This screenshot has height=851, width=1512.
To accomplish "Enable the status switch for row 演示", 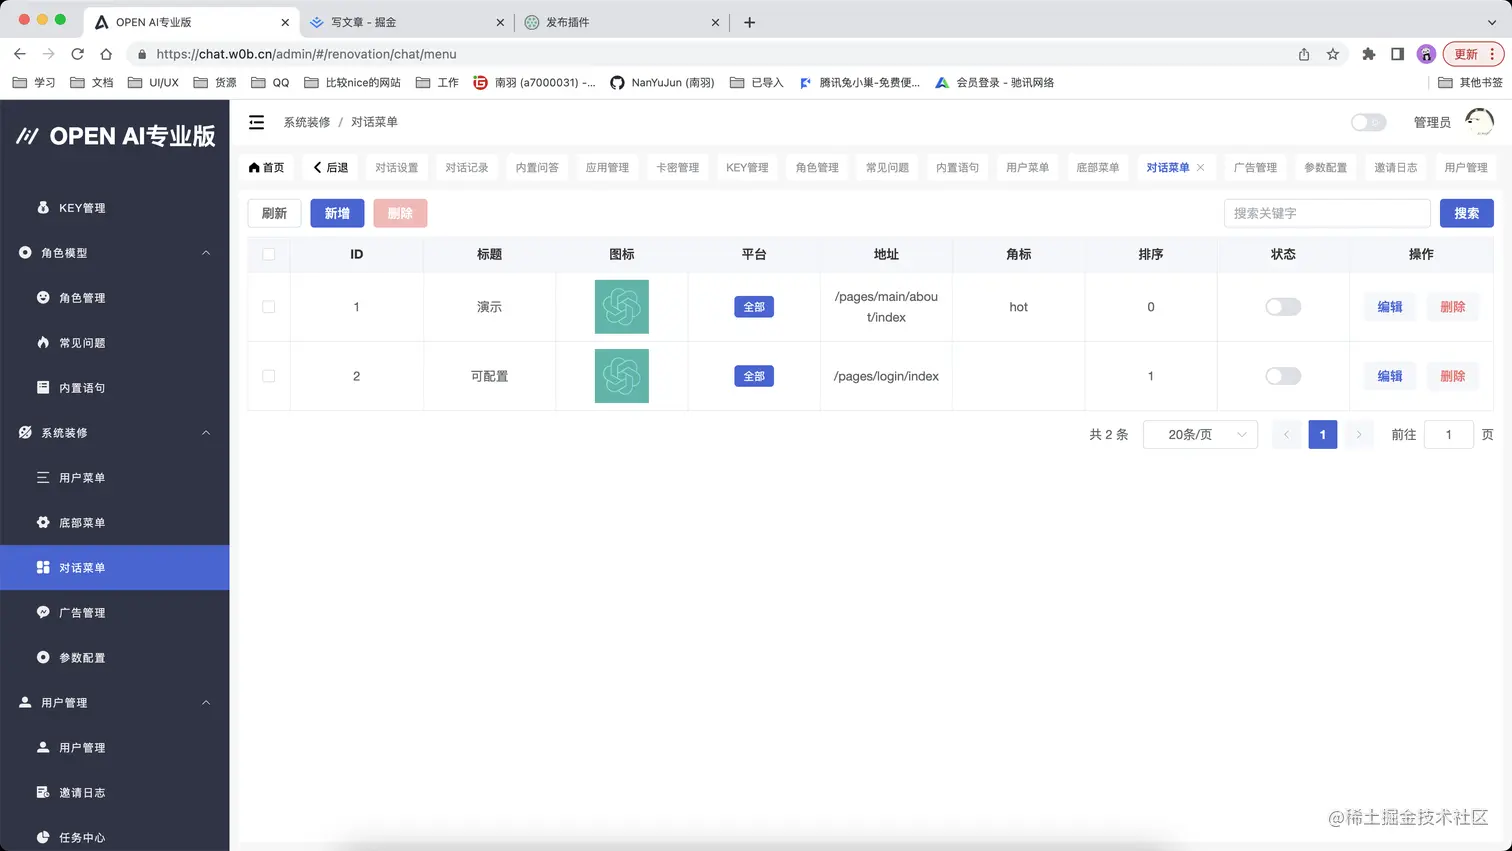I will [x=1283, y=307].
